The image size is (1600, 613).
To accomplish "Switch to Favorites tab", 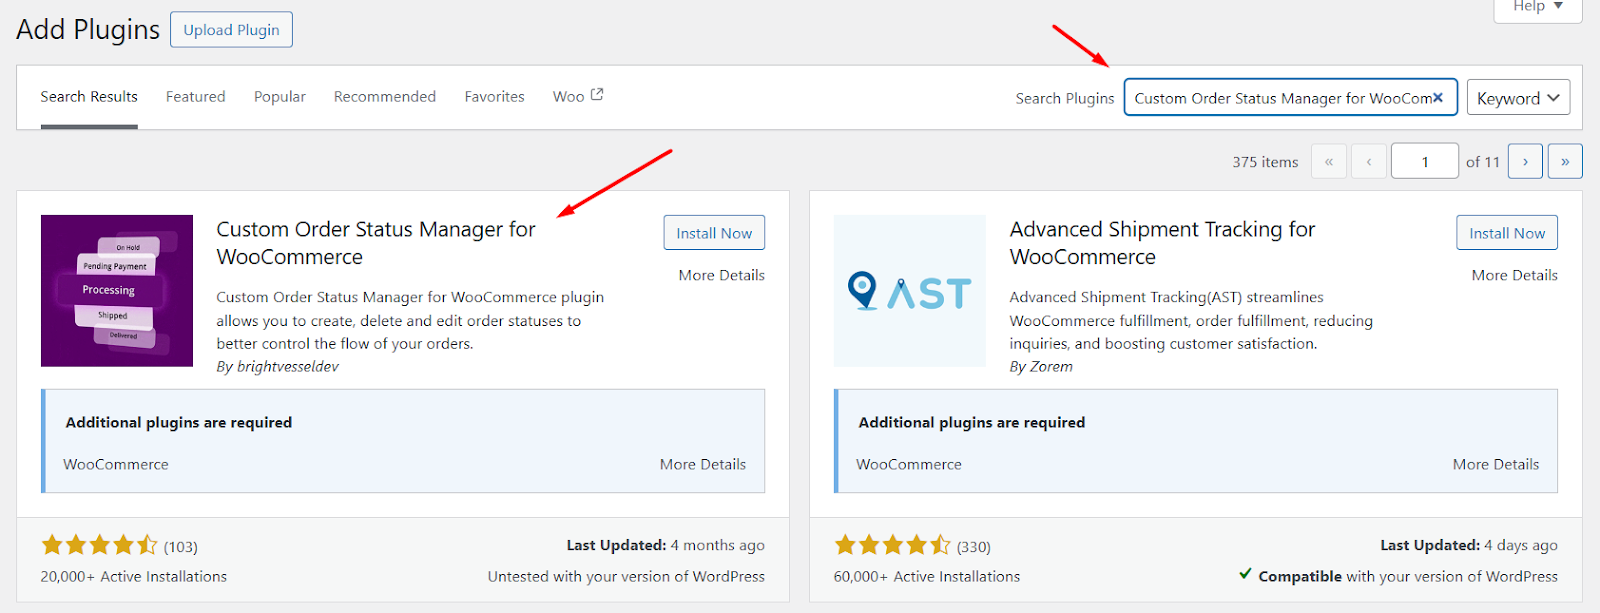I will coord(494,97).
